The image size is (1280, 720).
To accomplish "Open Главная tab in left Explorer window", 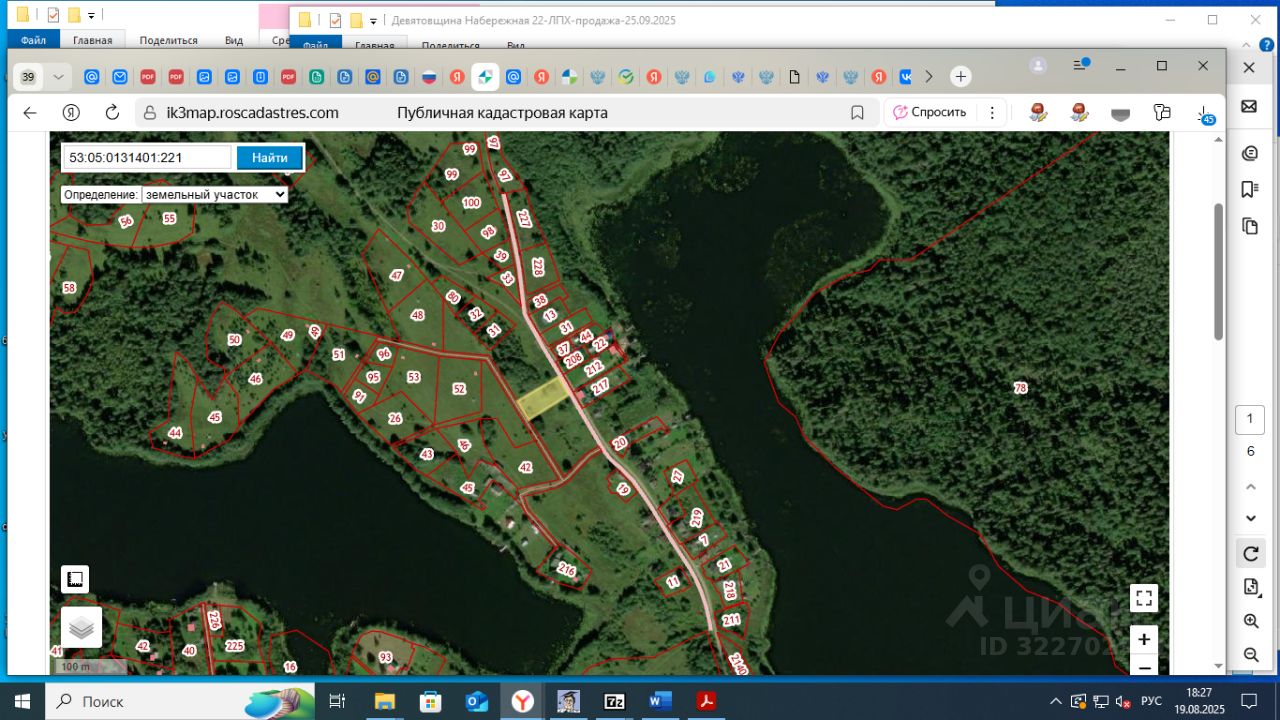I will [x=92, y=41].
